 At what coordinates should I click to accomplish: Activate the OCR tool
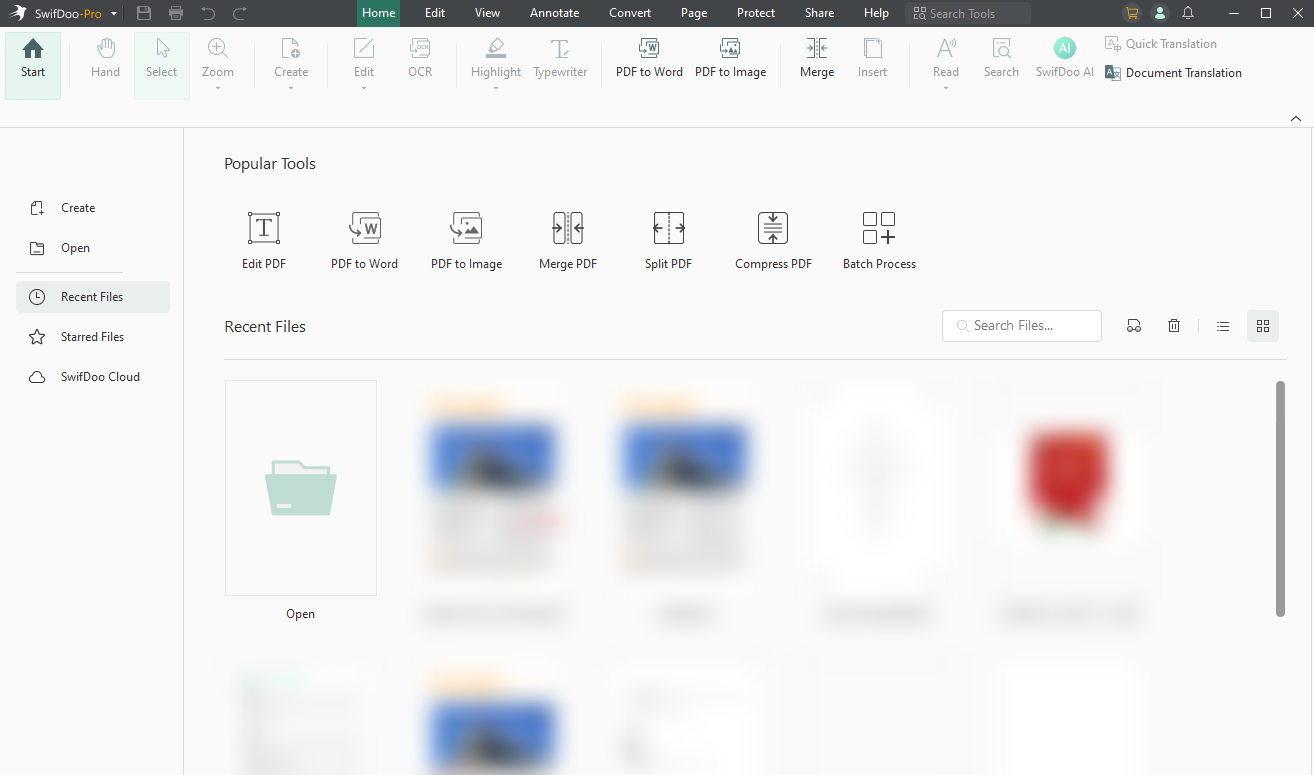tap(419, 58)
